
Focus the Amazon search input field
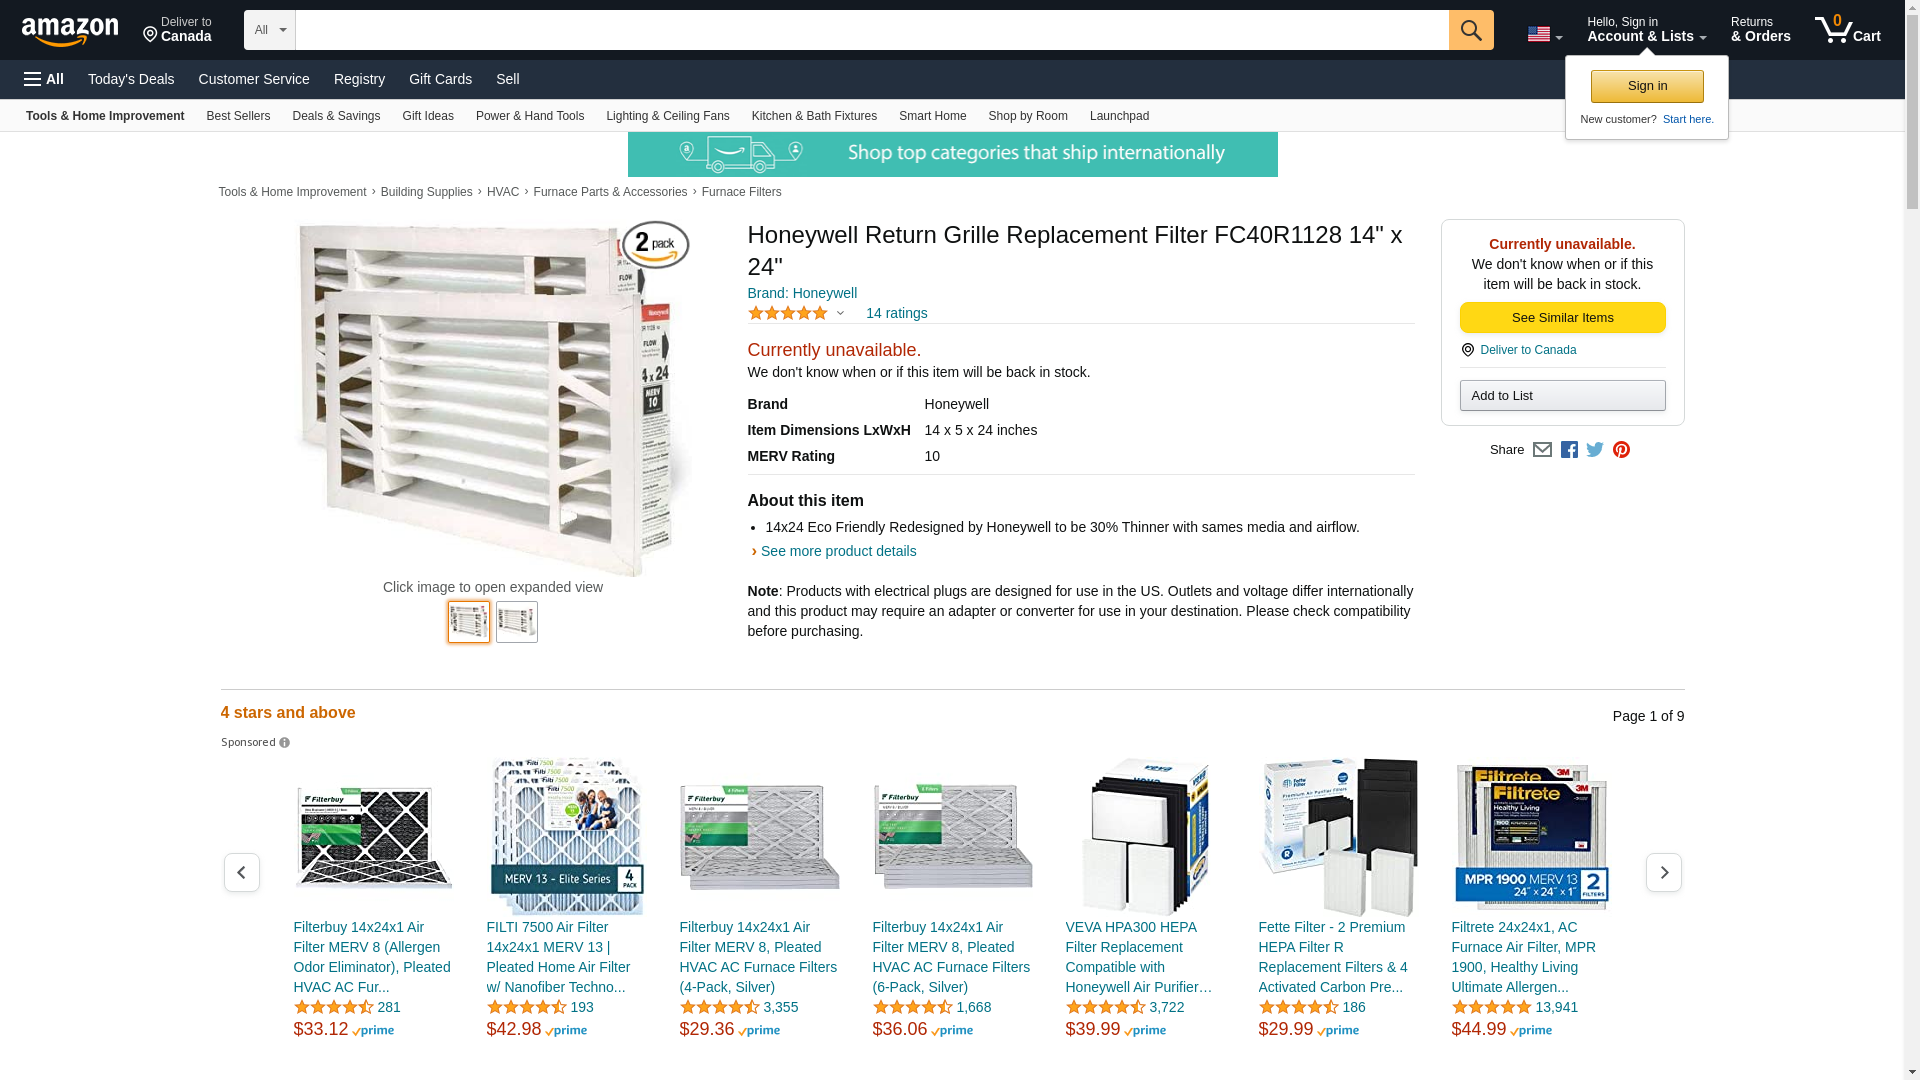tap(872, 30)
